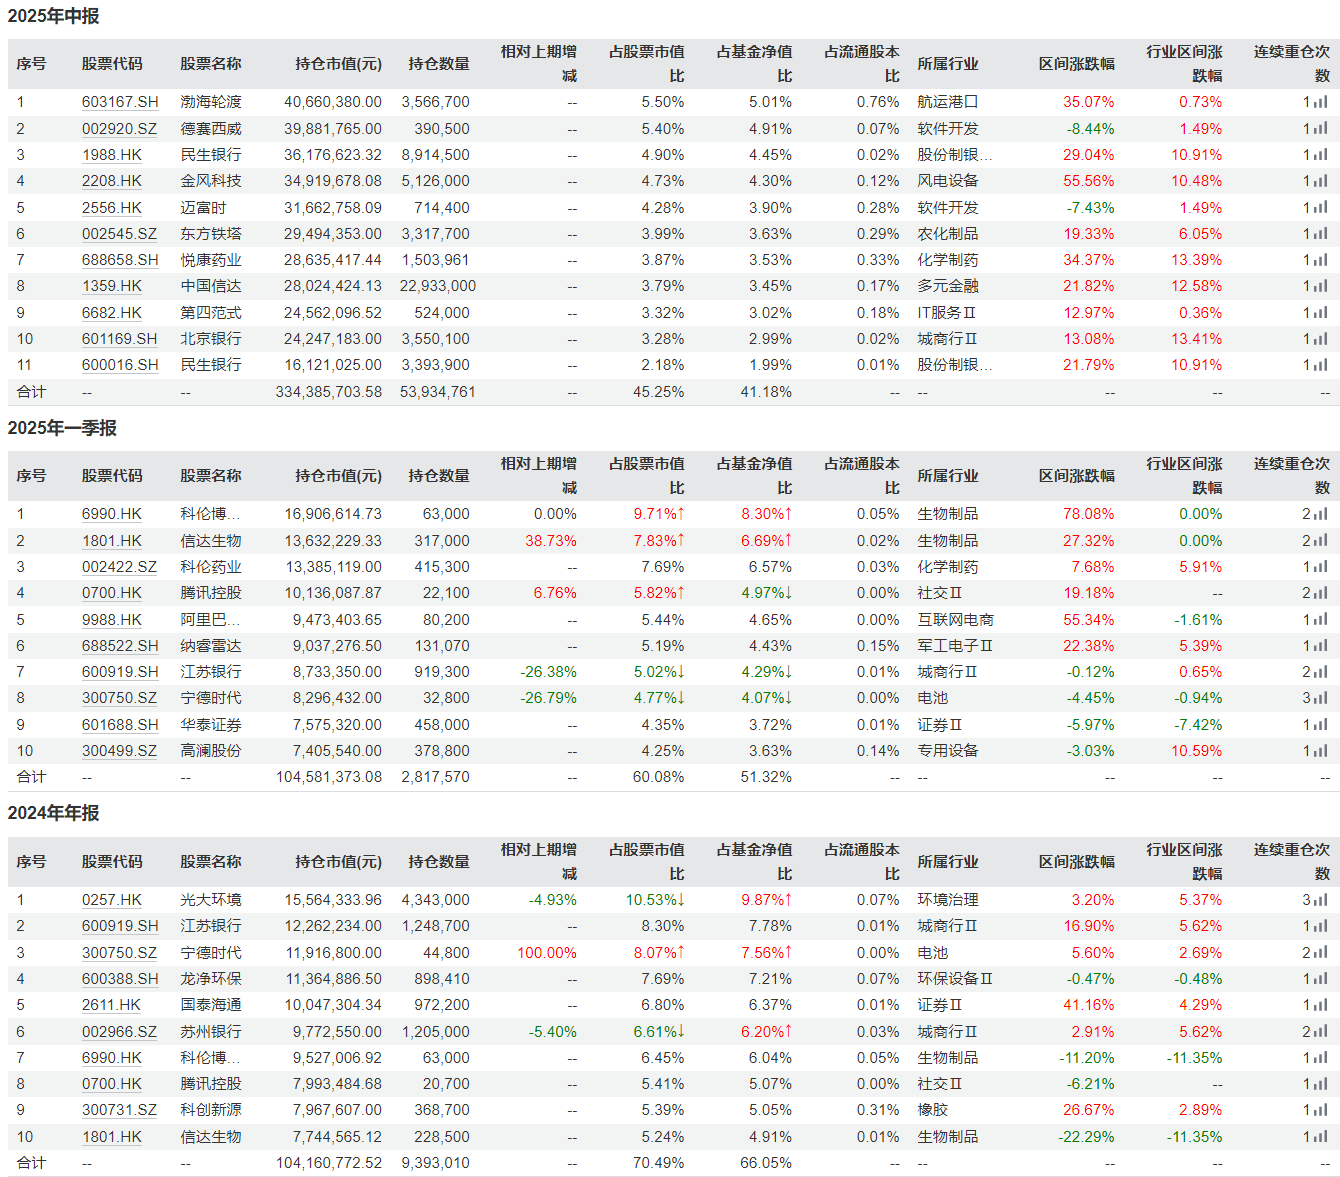Select the 2024年年报 section heading
1340x1177 pixels.
click(x=53, y=813)
